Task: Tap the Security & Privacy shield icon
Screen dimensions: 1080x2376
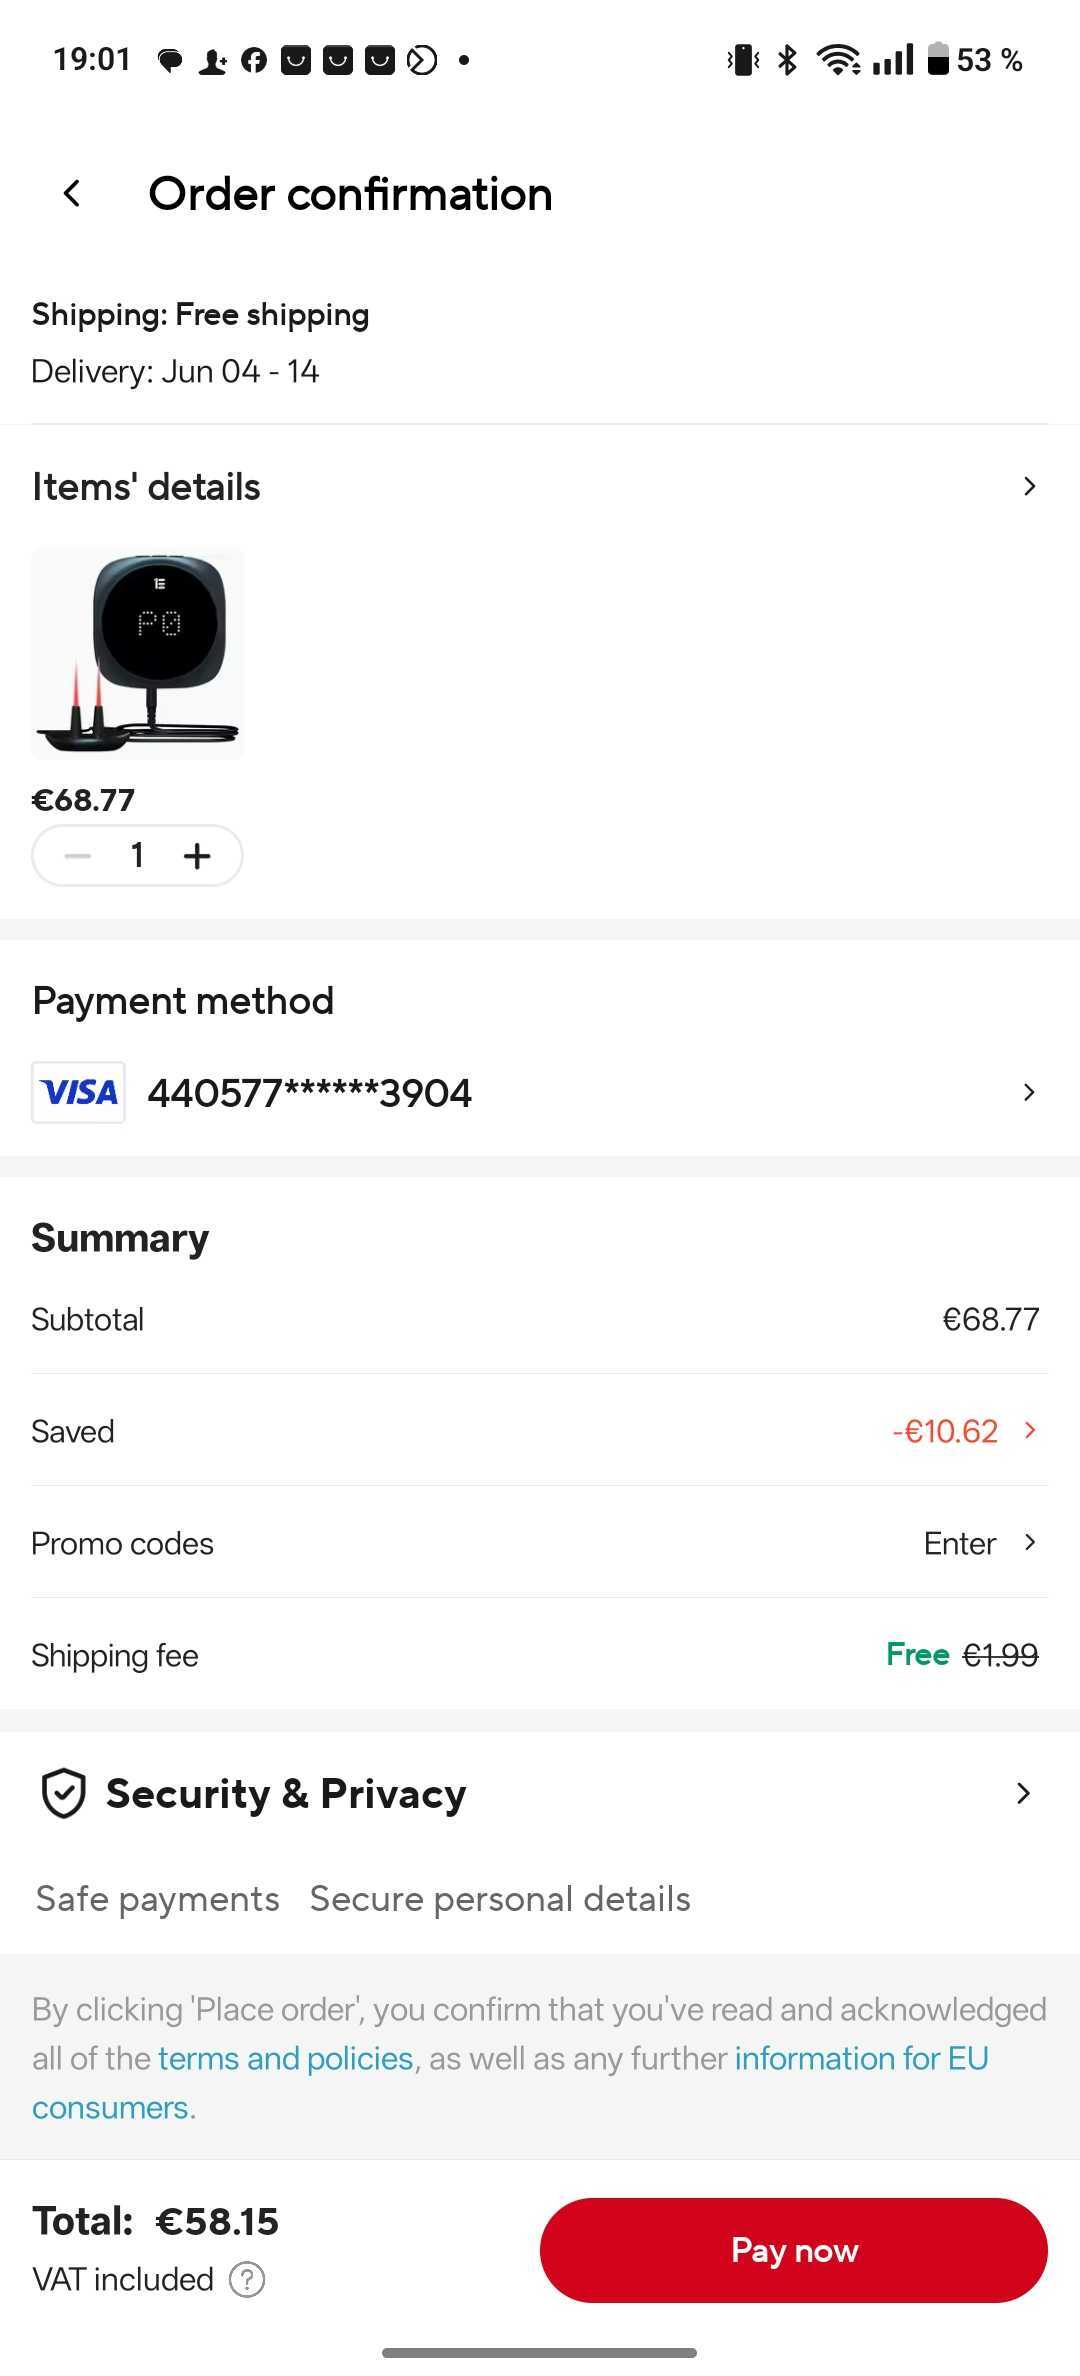Action: click(63, 1793)
